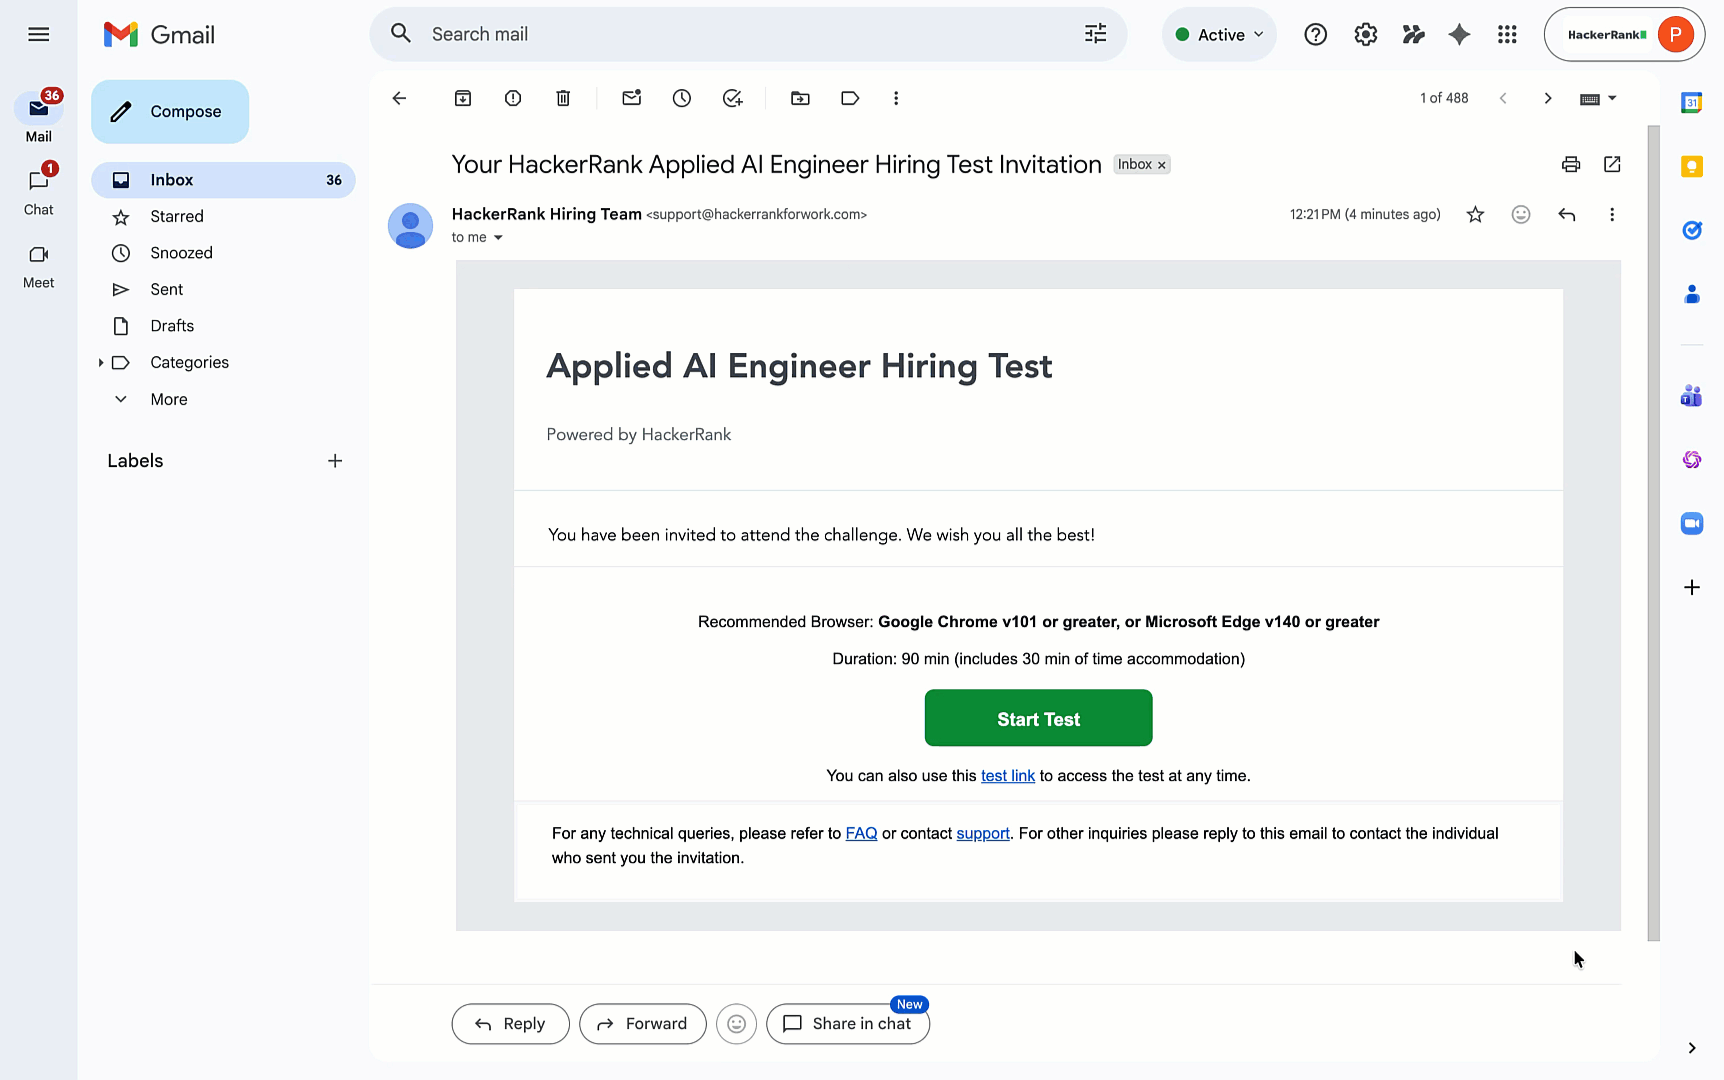Remove the Inbox label from subject
This screenshot has width=1724, height=1080.
click(1162, 165)
